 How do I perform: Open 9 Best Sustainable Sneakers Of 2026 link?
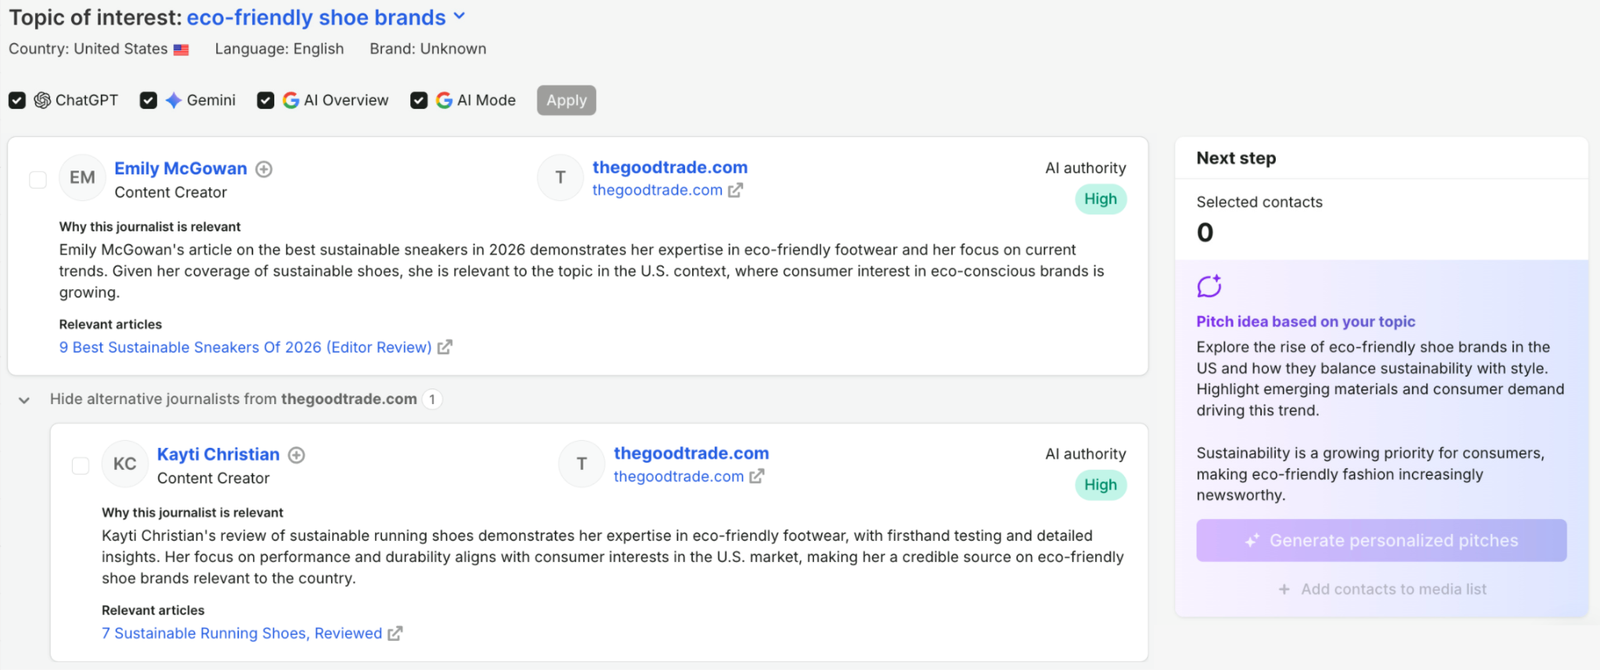(x=245, y=347)
